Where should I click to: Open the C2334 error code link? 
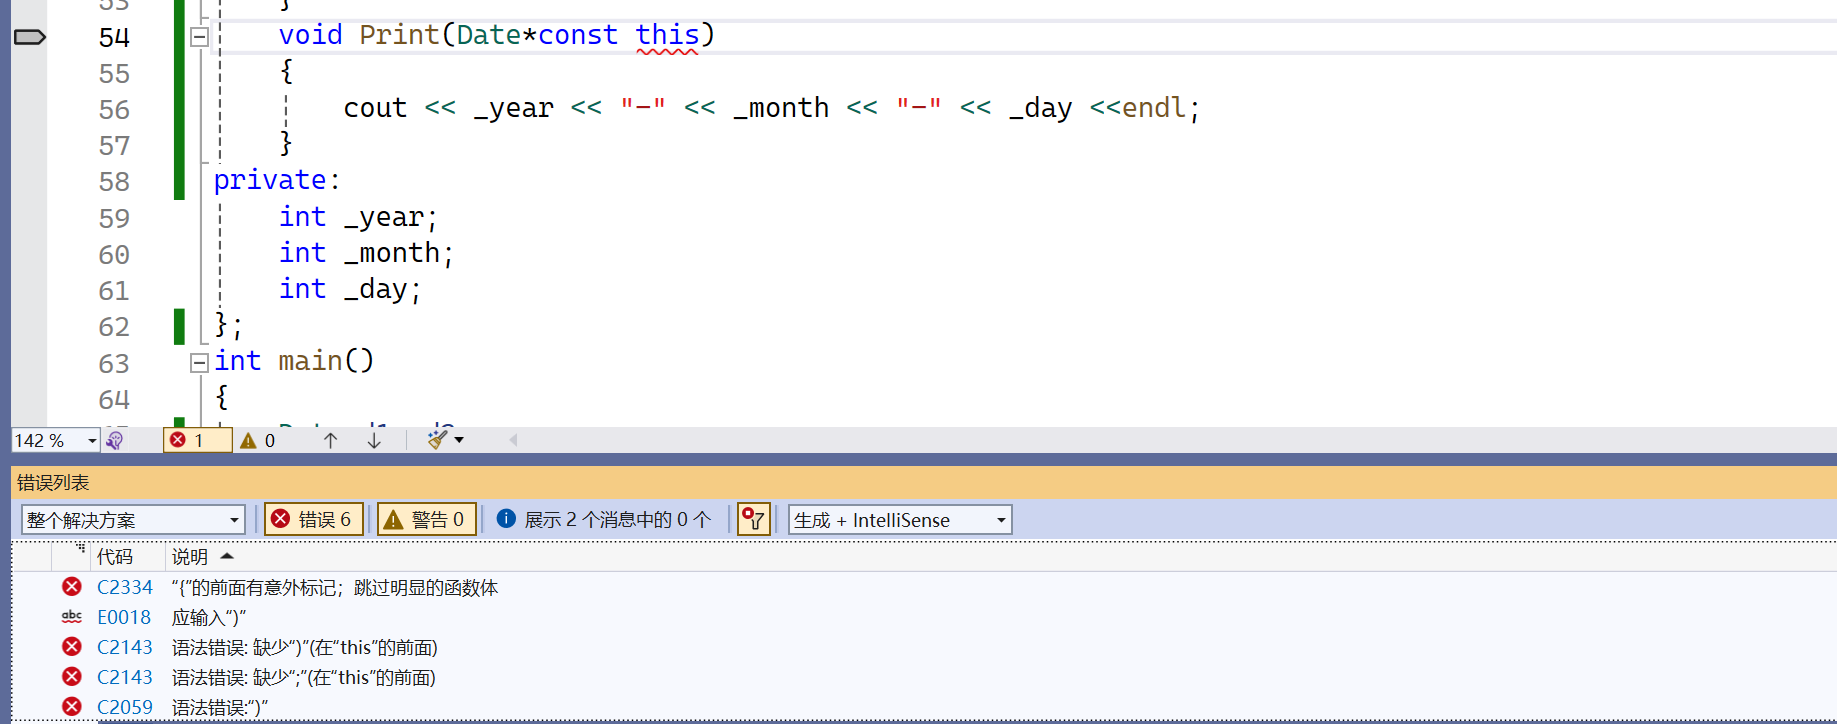coord(125,588)
